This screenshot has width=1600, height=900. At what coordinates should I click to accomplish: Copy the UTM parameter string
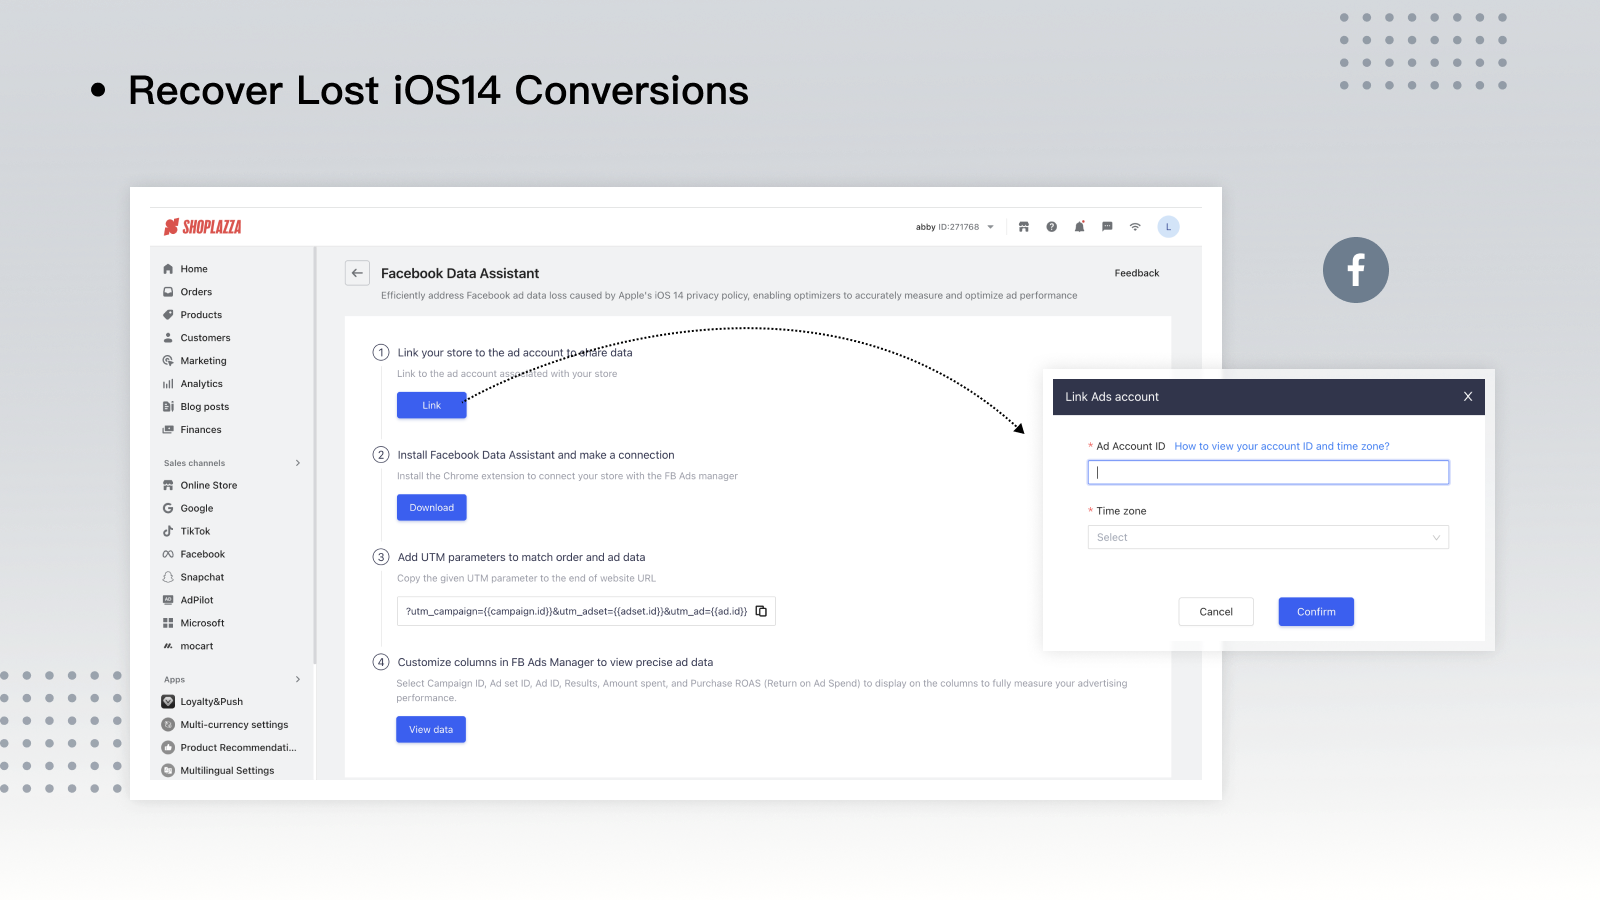tap(761, 611)
